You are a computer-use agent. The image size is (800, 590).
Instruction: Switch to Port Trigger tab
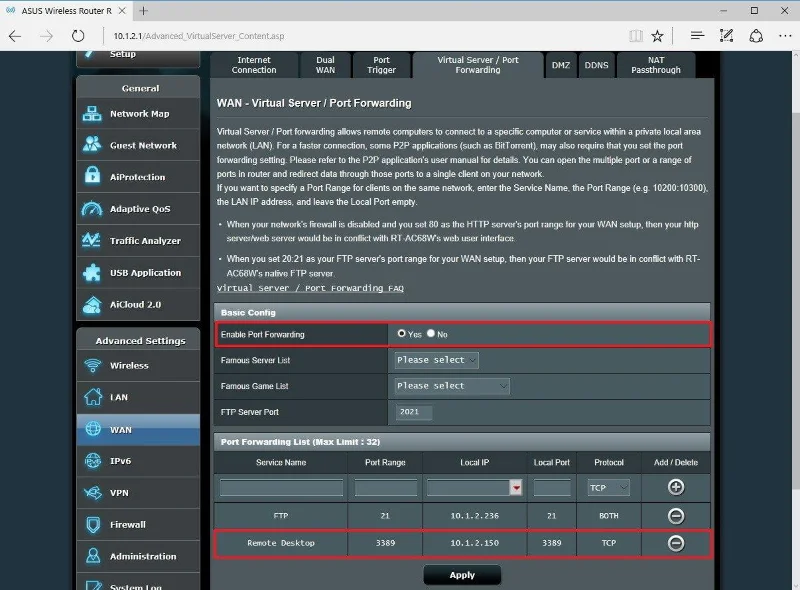[x=381, y=65]
